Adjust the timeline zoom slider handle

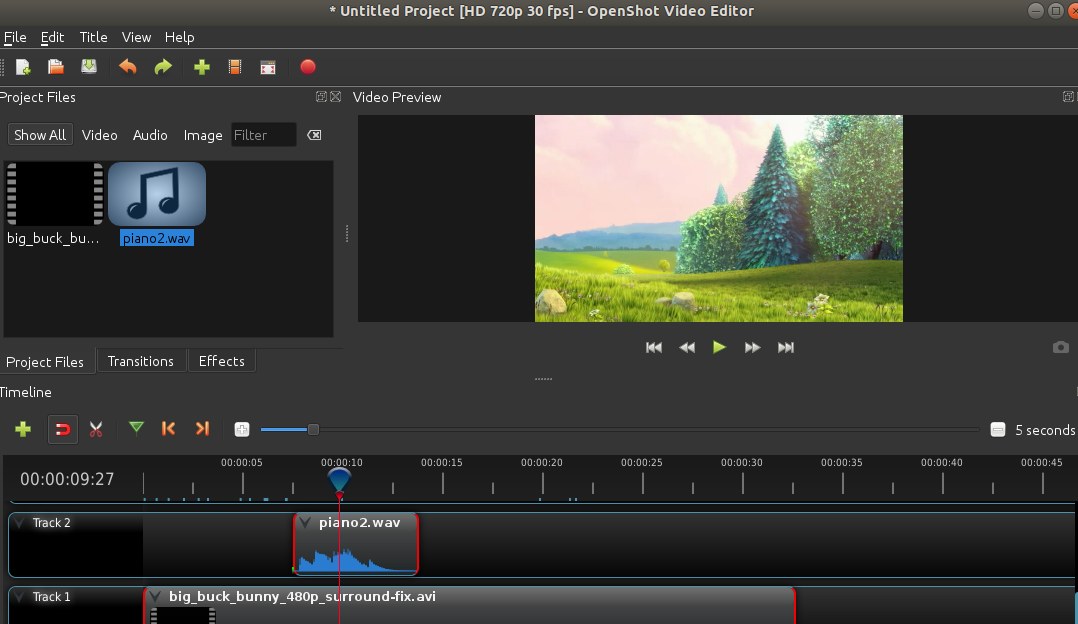pyautogui.click(x=313, y=430)
